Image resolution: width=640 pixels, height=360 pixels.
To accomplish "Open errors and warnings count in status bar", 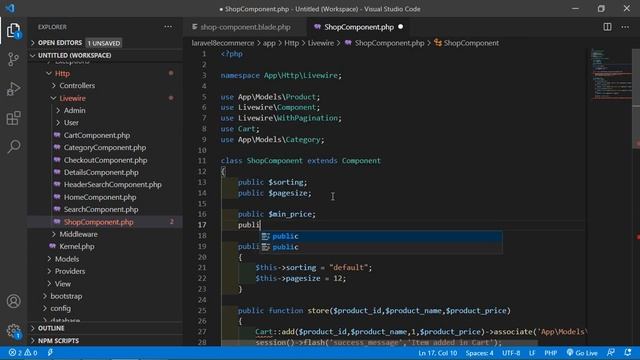I will [x=23, y=353].
